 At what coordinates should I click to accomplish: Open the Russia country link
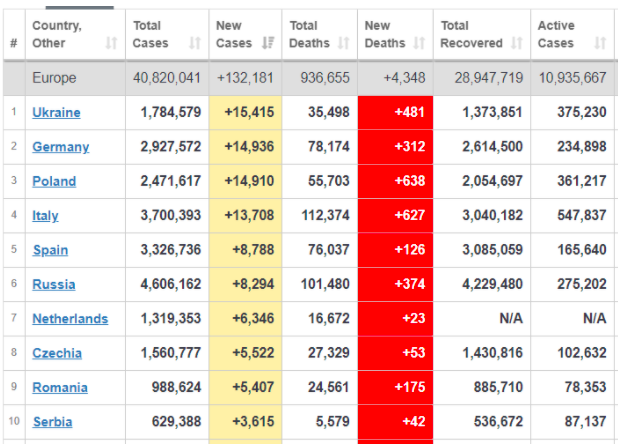pyautogui.click(x=54, y=284)
